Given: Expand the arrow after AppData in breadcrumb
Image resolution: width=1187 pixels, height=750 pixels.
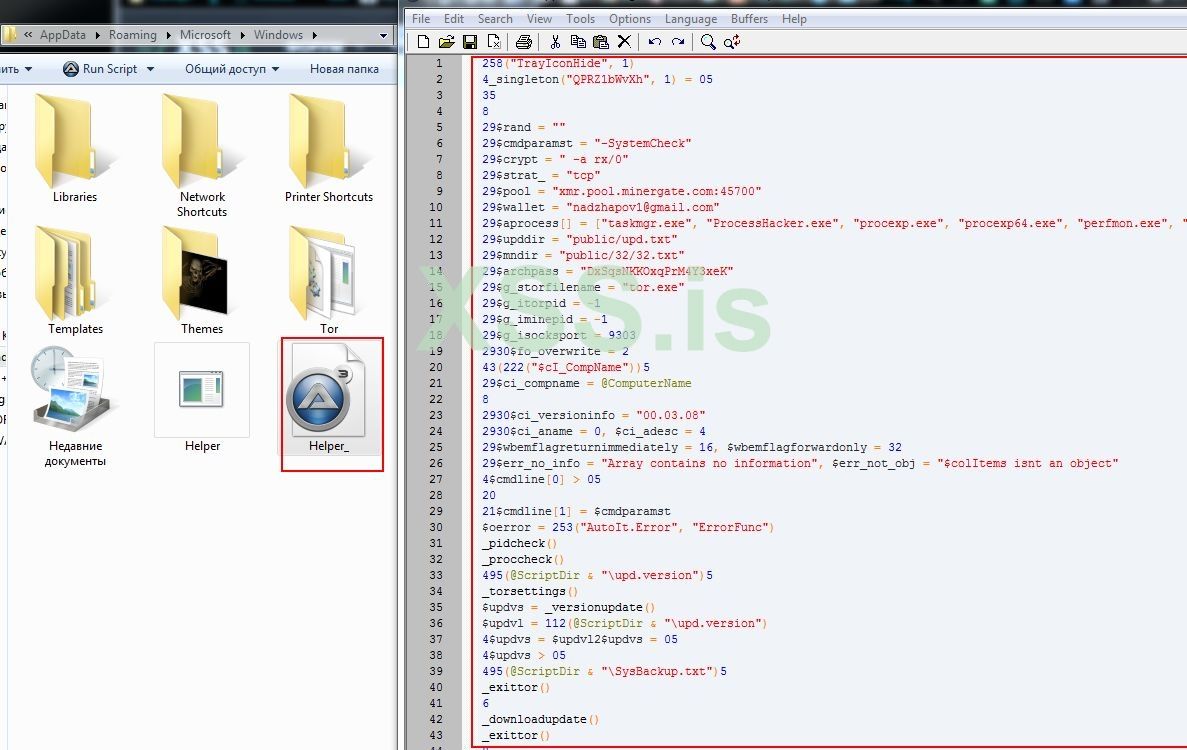Looking at the screenshot, I should coord(98,35).
